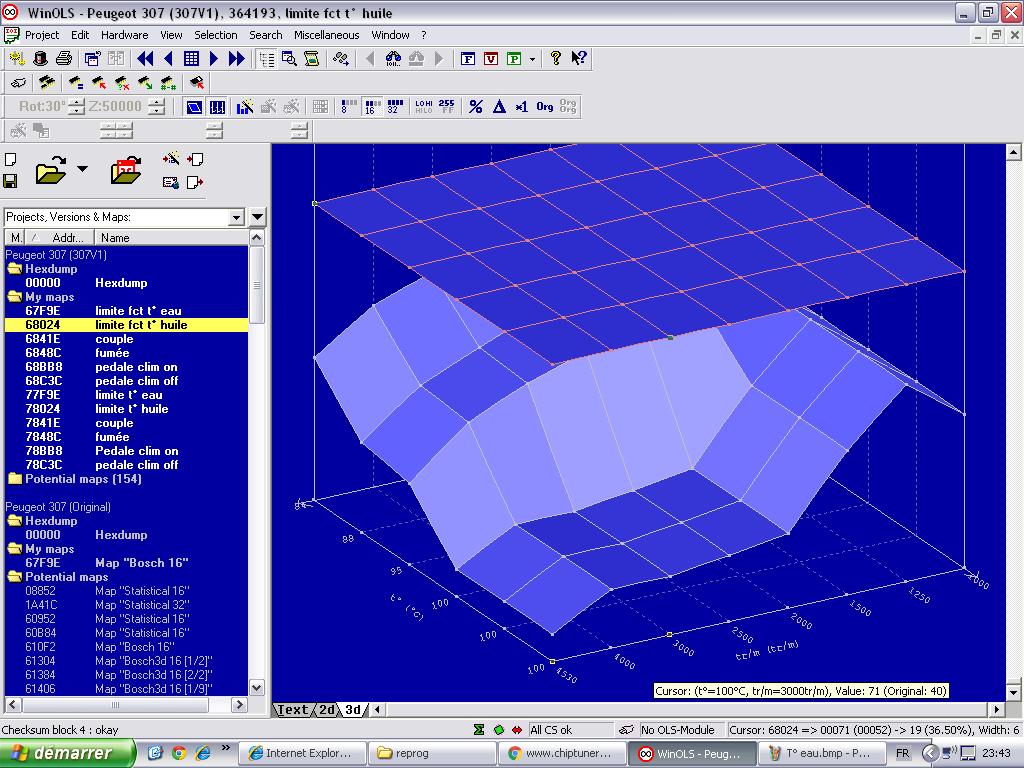Switch to the 2d view tab

pyautogui.click(x=327, y=710)
